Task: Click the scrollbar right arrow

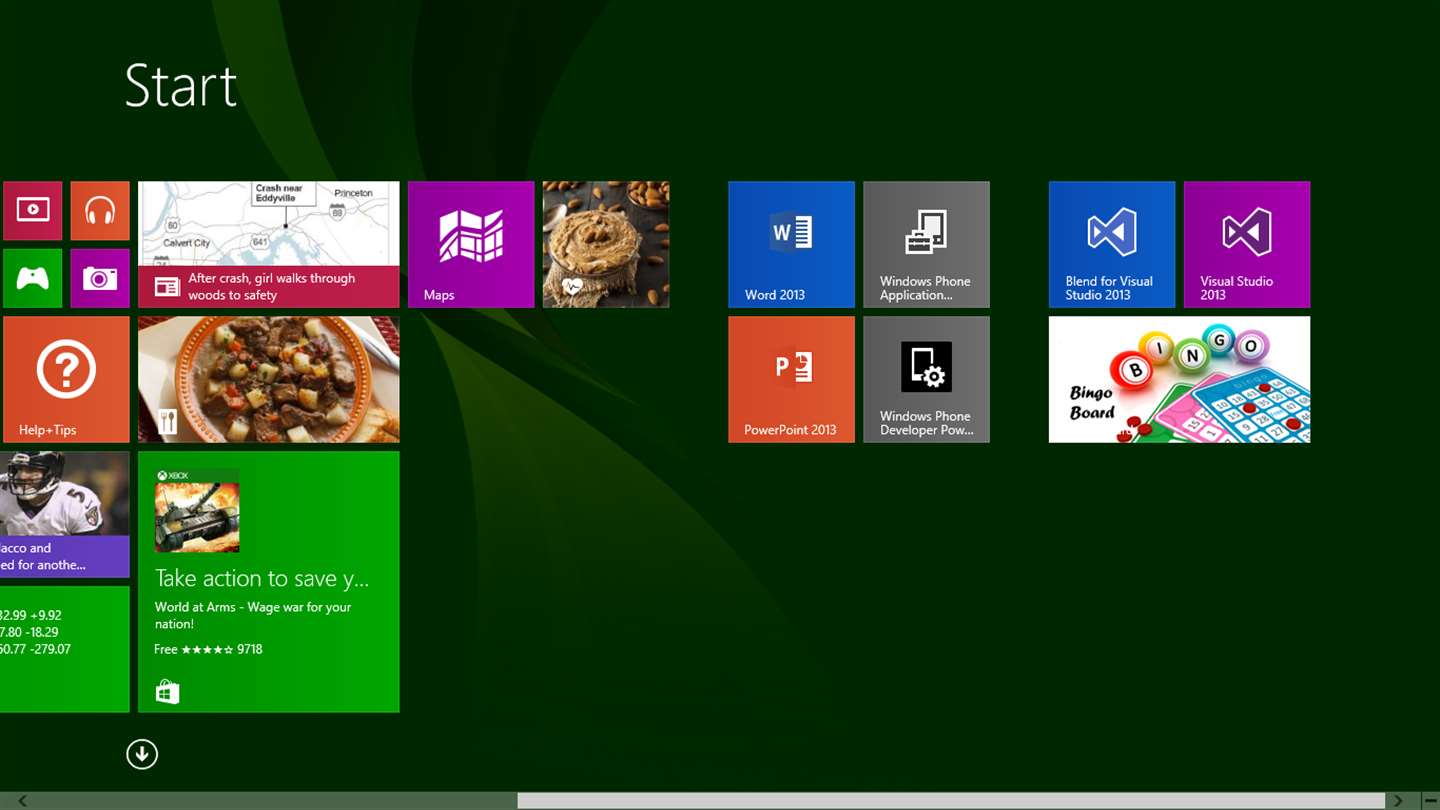Action: point(1398,801)
